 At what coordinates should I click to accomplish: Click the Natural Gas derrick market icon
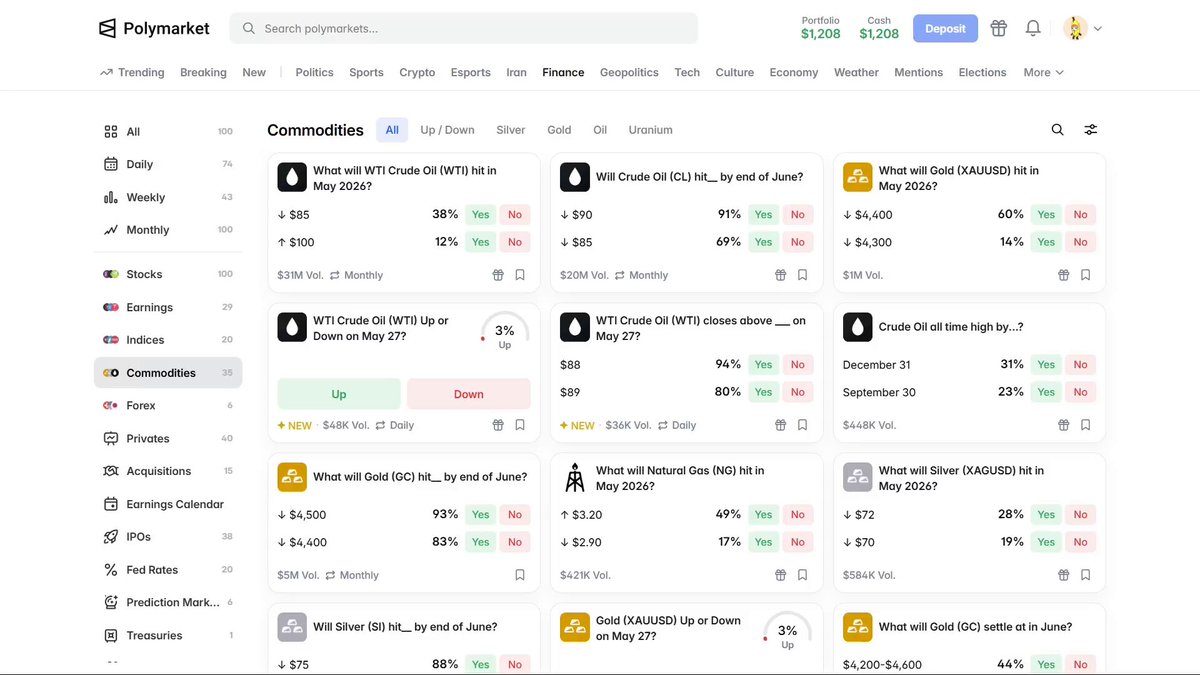coord(574,477)
